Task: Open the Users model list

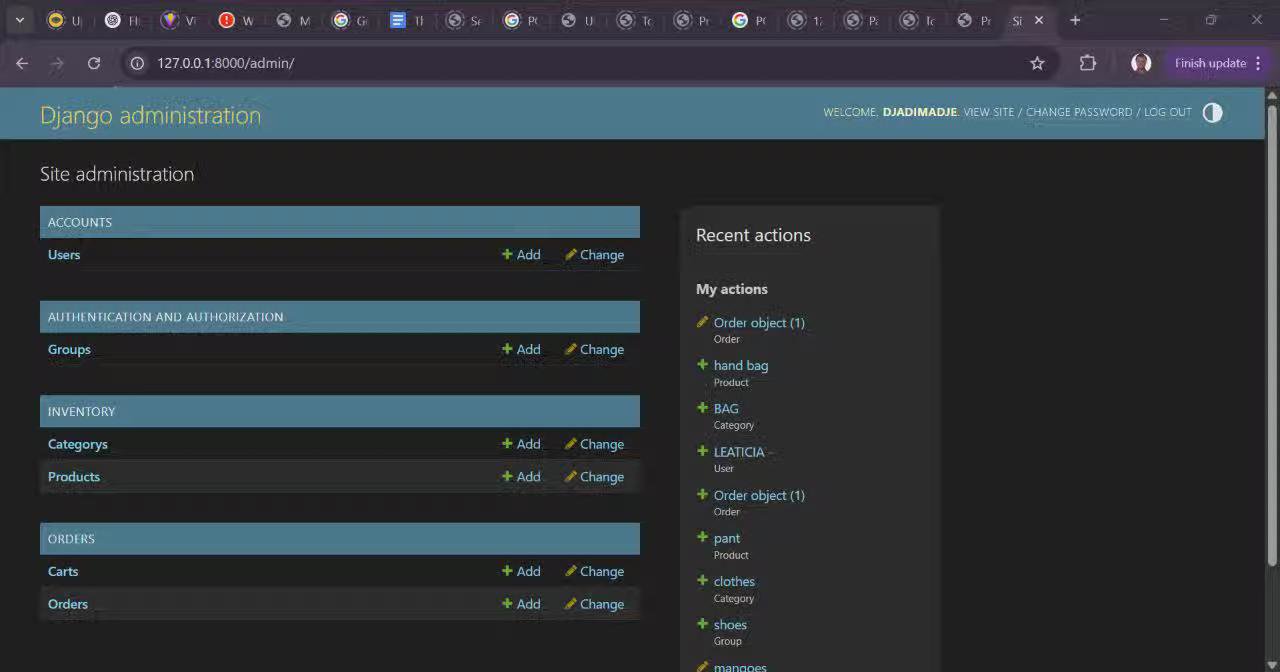Action: [64, 255]
